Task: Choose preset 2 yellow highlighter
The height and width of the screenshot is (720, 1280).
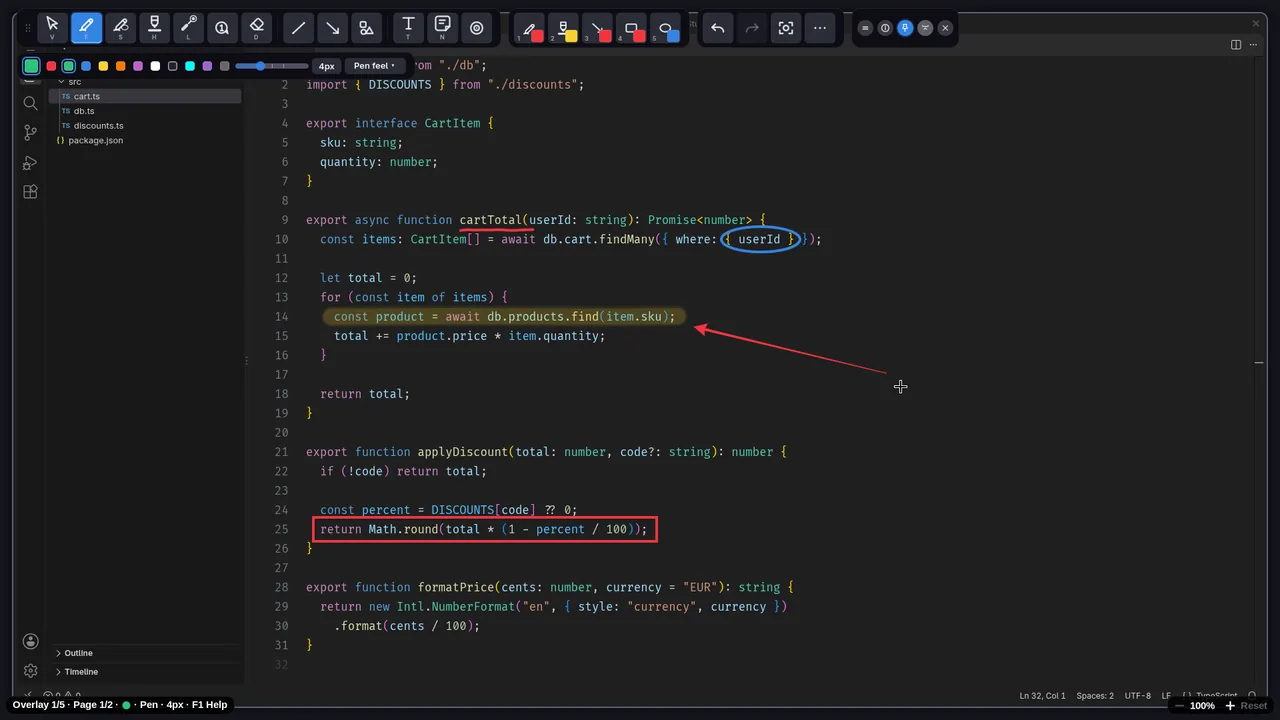Action: (564, 29)
